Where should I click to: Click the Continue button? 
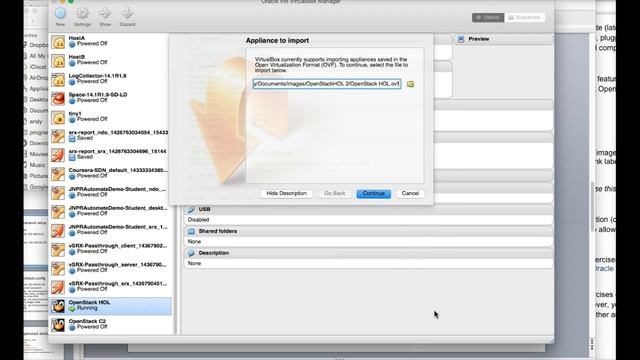(373, 193)
